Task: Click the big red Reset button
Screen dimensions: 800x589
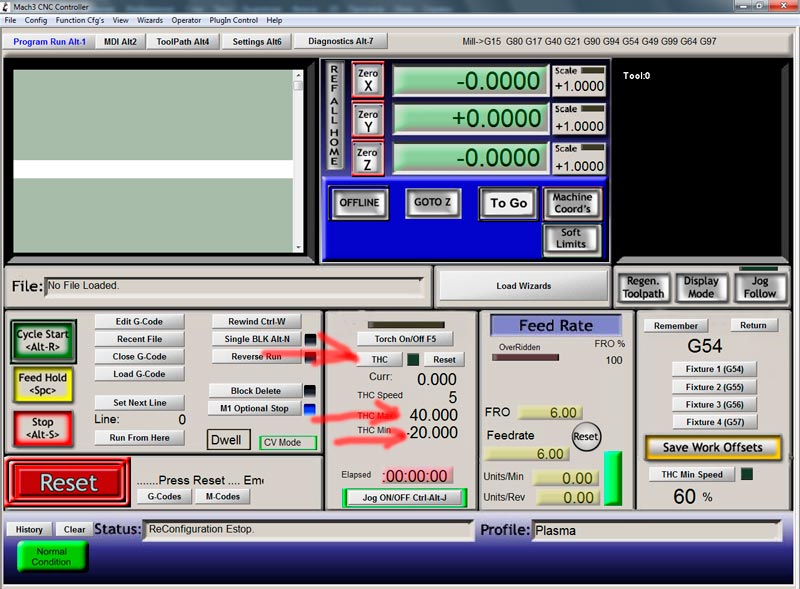Action: 68,482
